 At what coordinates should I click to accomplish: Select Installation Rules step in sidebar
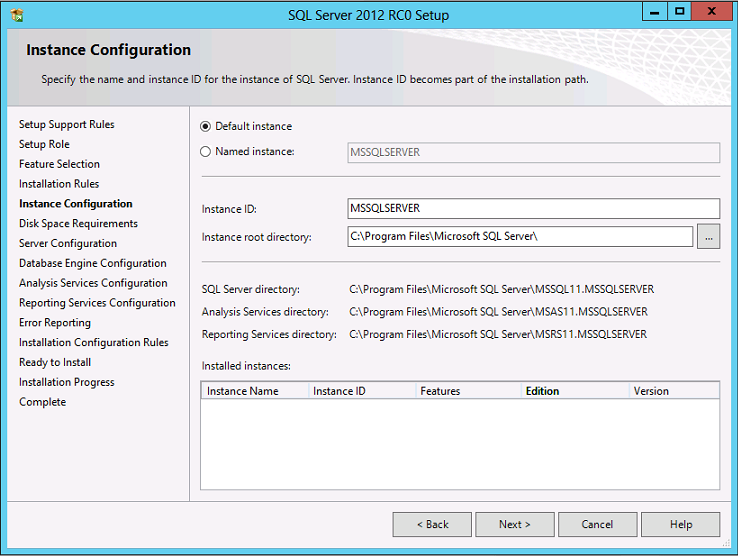click(59, 184)
